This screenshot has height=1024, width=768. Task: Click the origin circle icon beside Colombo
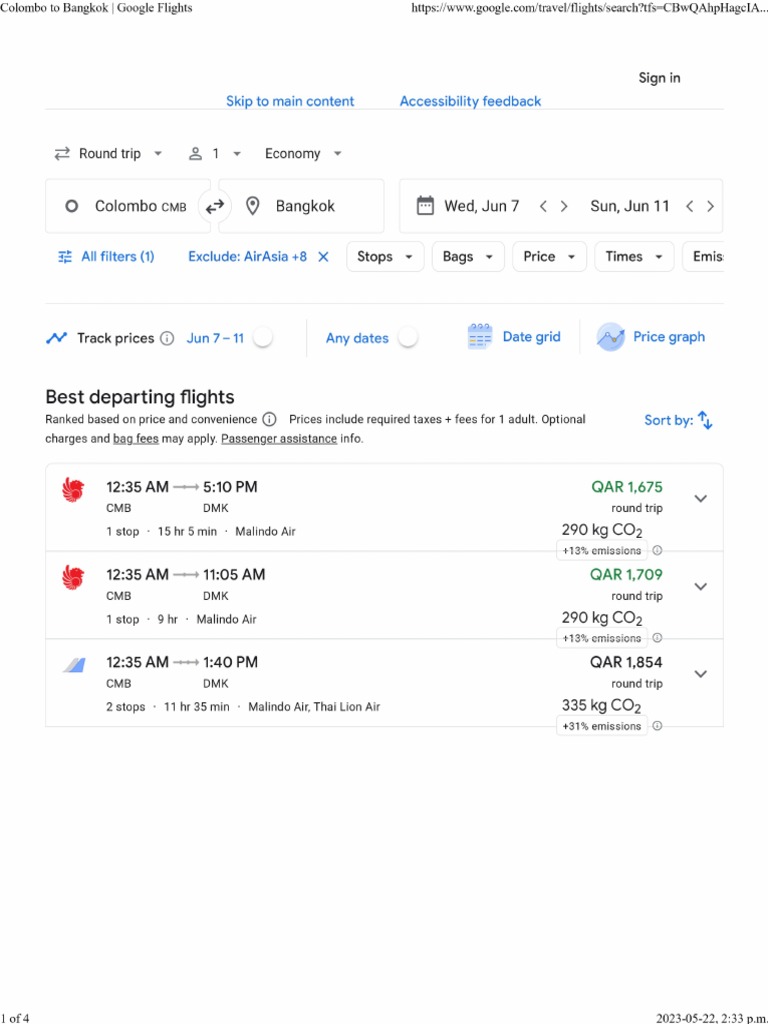click(72, 206)
